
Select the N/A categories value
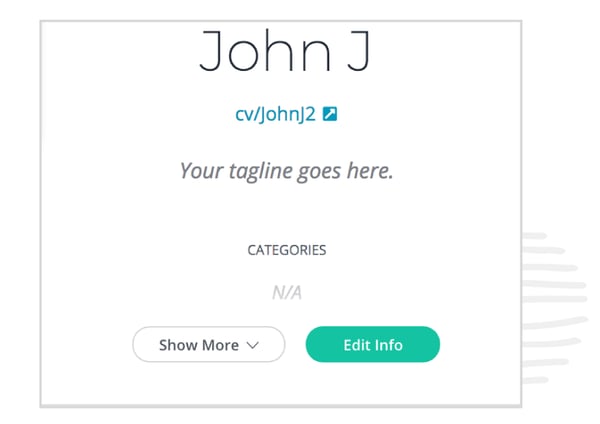[x=287, y=293]
